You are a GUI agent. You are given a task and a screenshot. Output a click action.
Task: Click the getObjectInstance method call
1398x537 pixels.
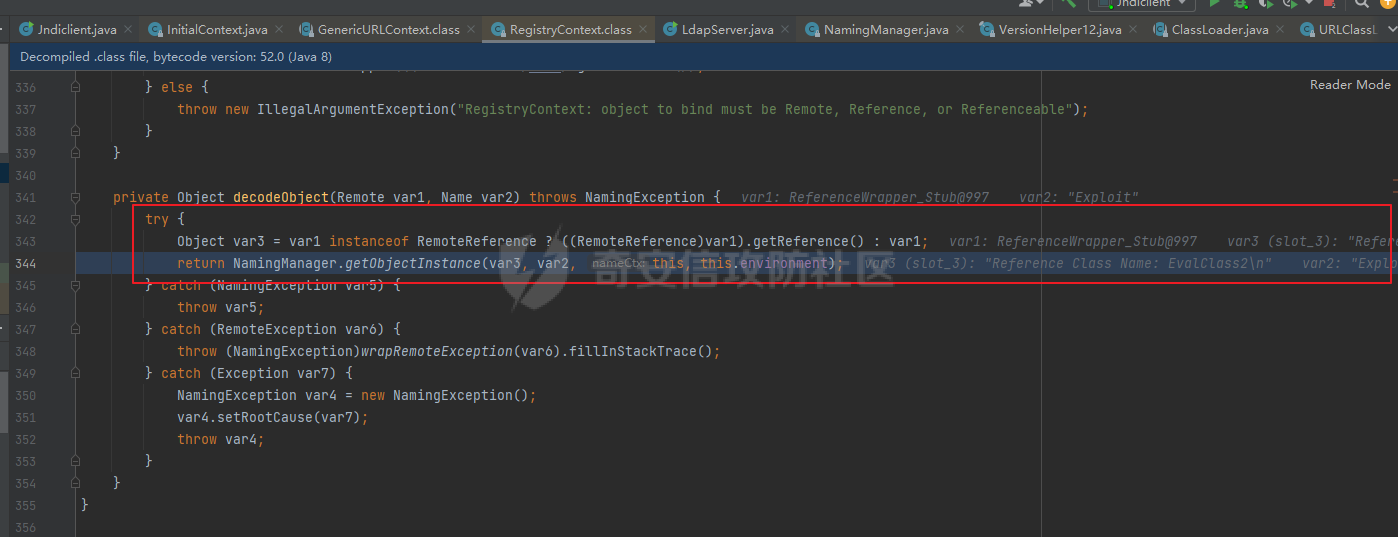[411, 264]
